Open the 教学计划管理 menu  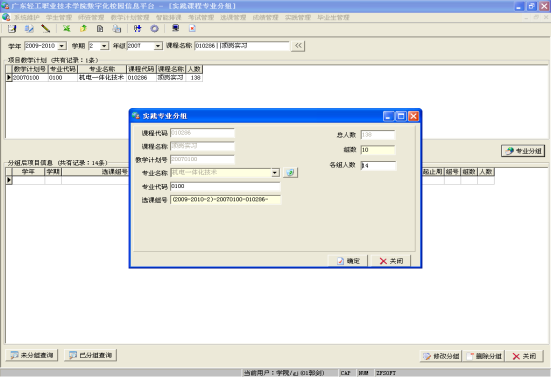tap(130, 17)
